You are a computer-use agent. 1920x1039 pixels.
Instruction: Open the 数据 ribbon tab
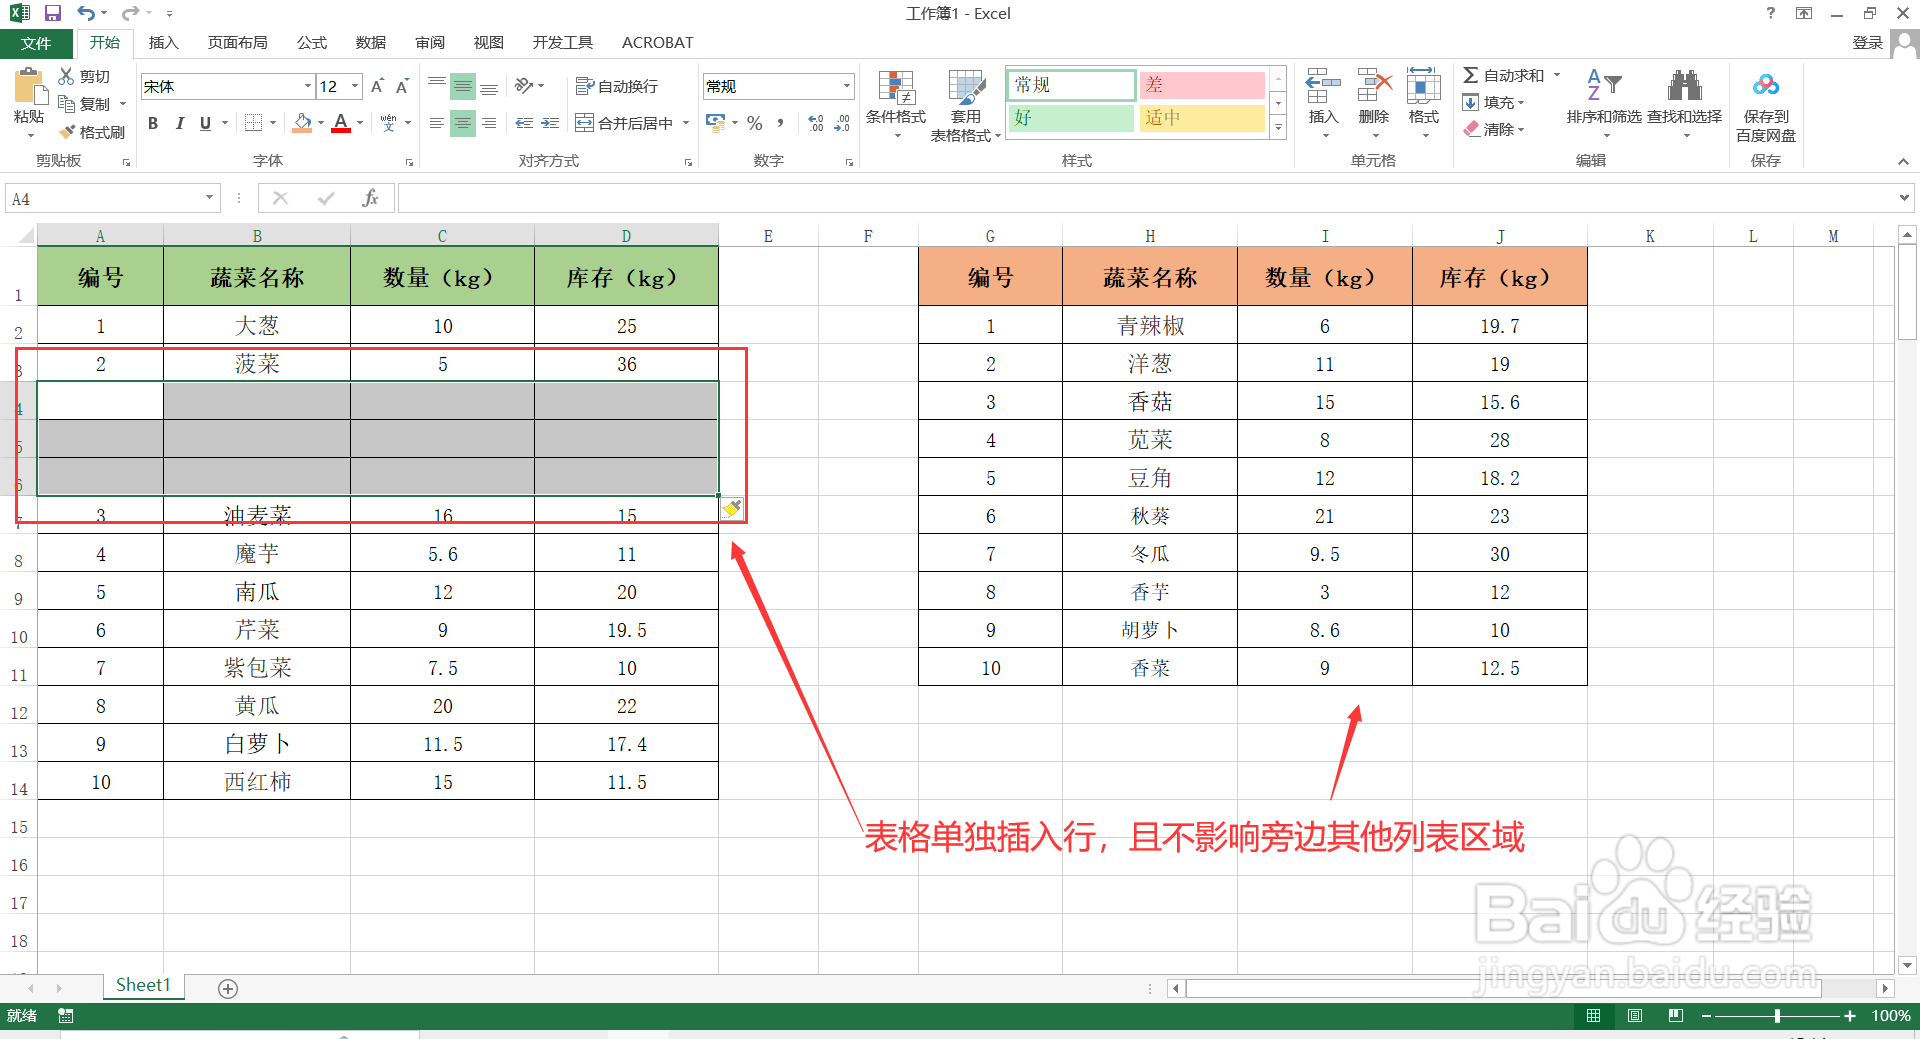pos(369,42)
